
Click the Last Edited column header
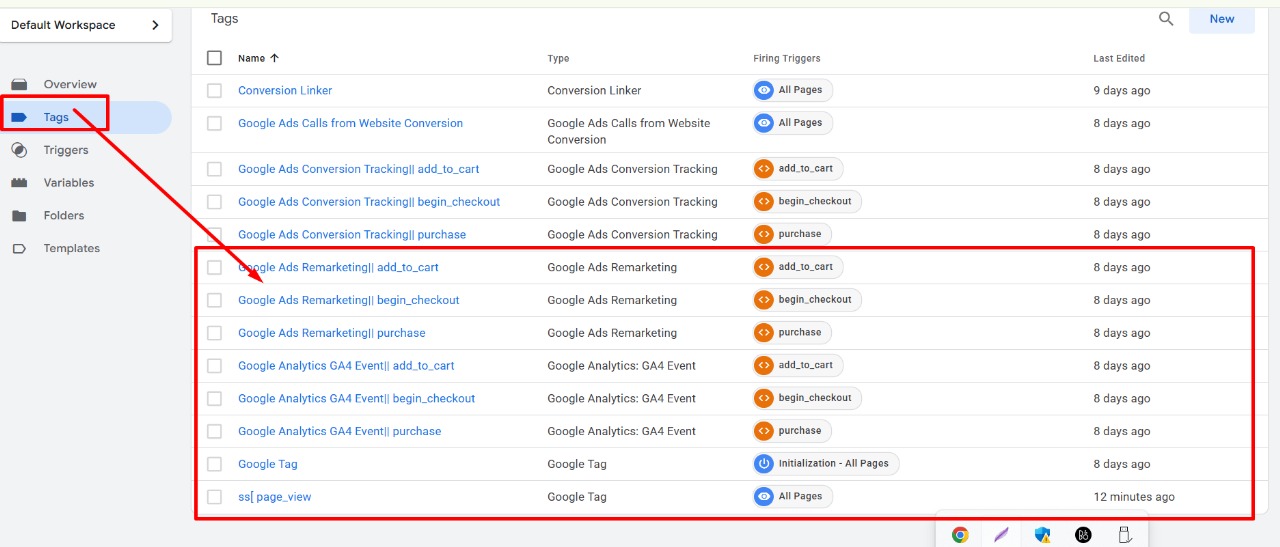(1119, 59)
